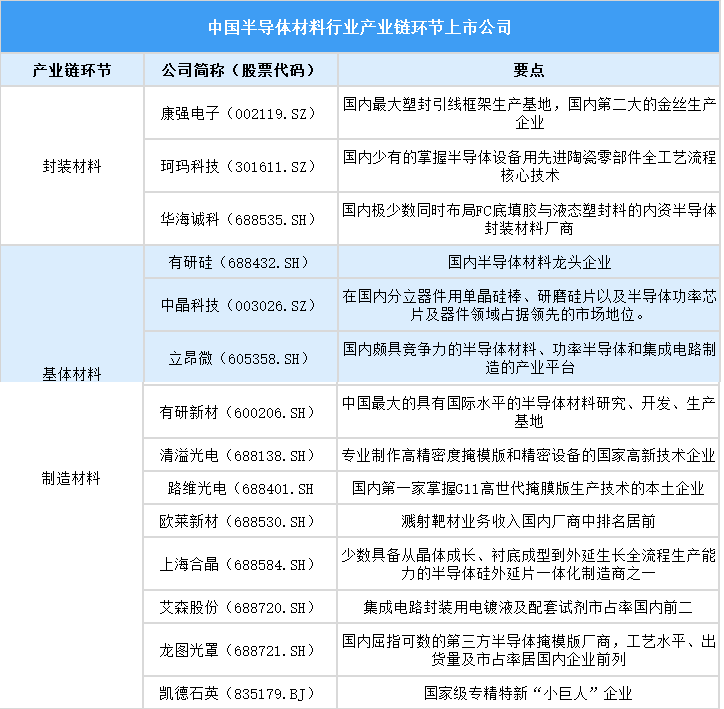The height and width of the screenshot is (709, 724).
Task: Select the 国内半导体材料龙头企业 description cell
Action: pyautogui.click(x=529, y=263)
